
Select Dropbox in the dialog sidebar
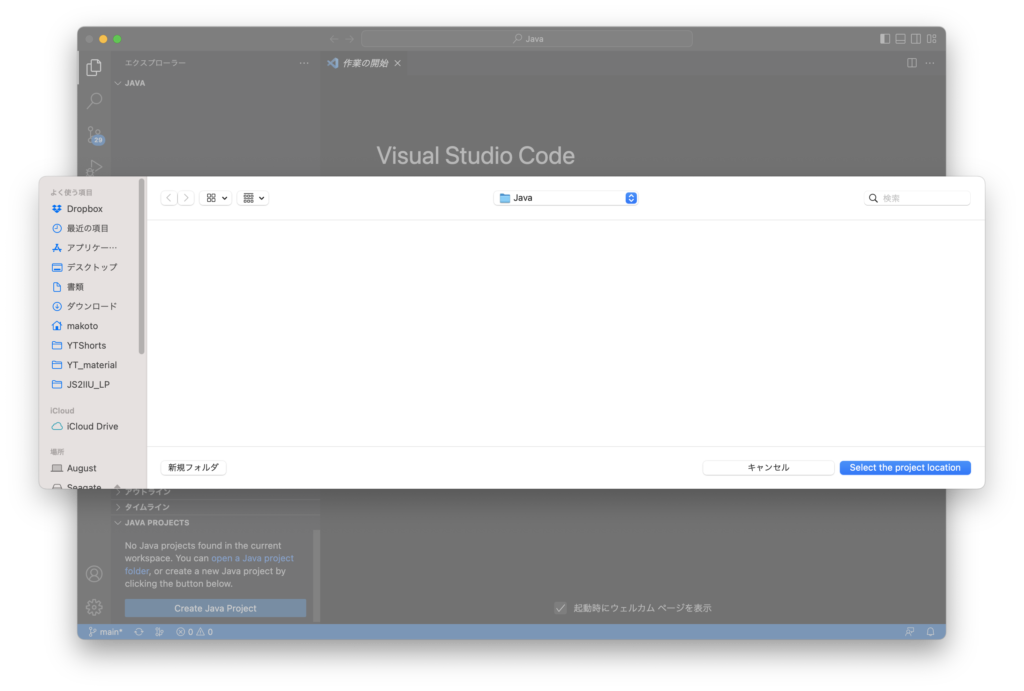(x=84, y=209)
